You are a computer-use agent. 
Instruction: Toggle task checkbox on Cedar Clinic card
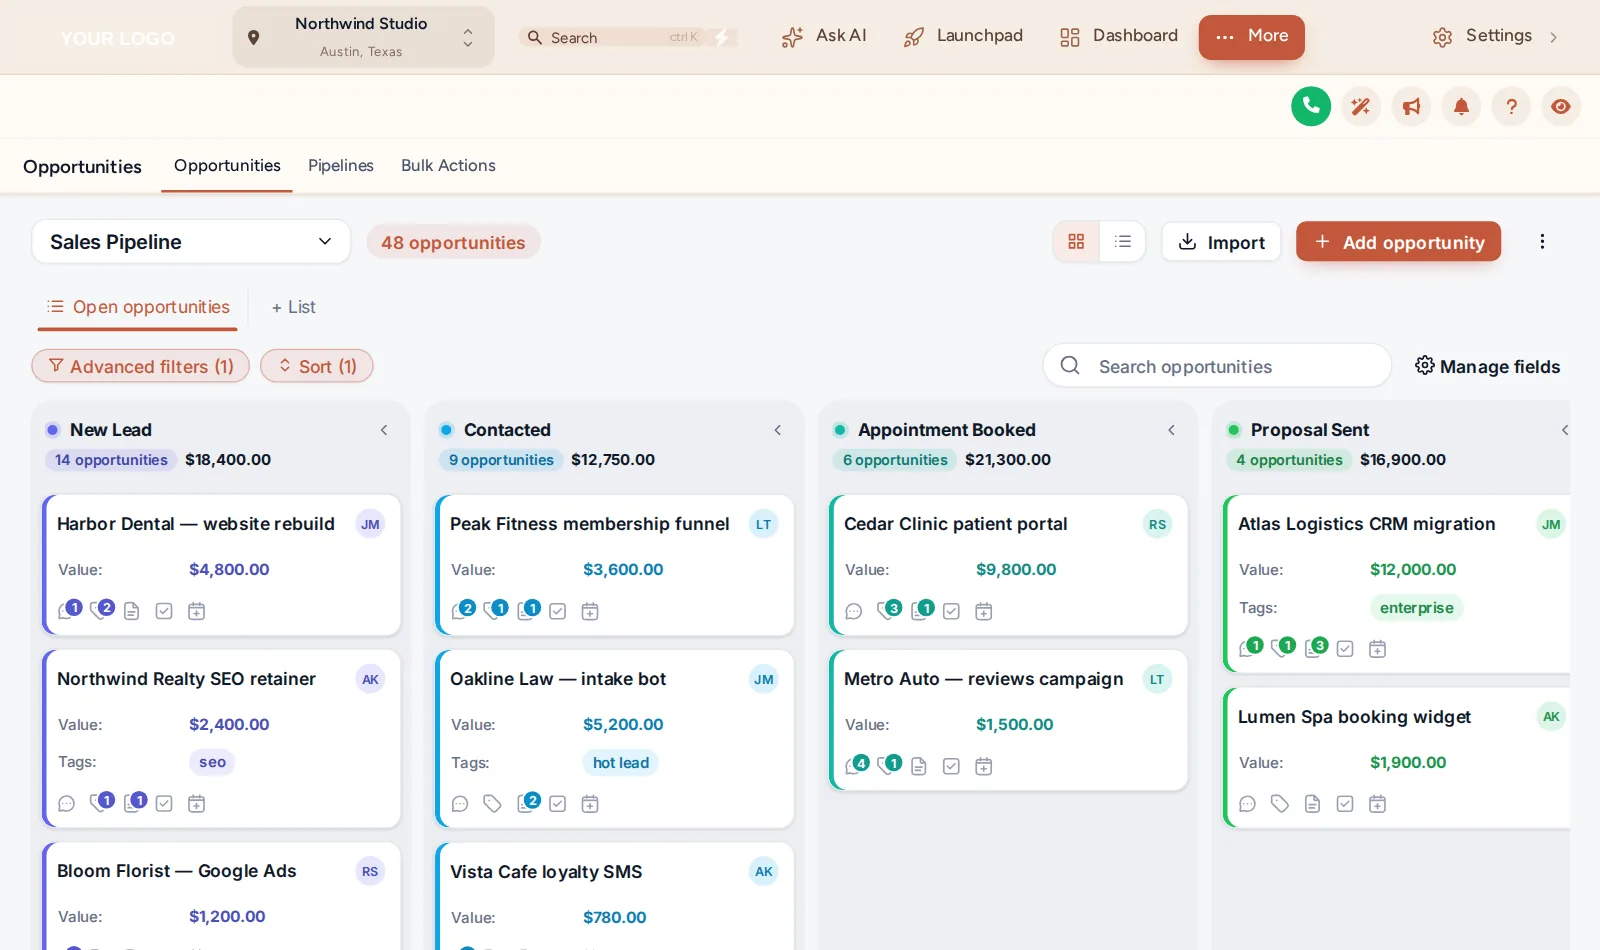(952, 611)
